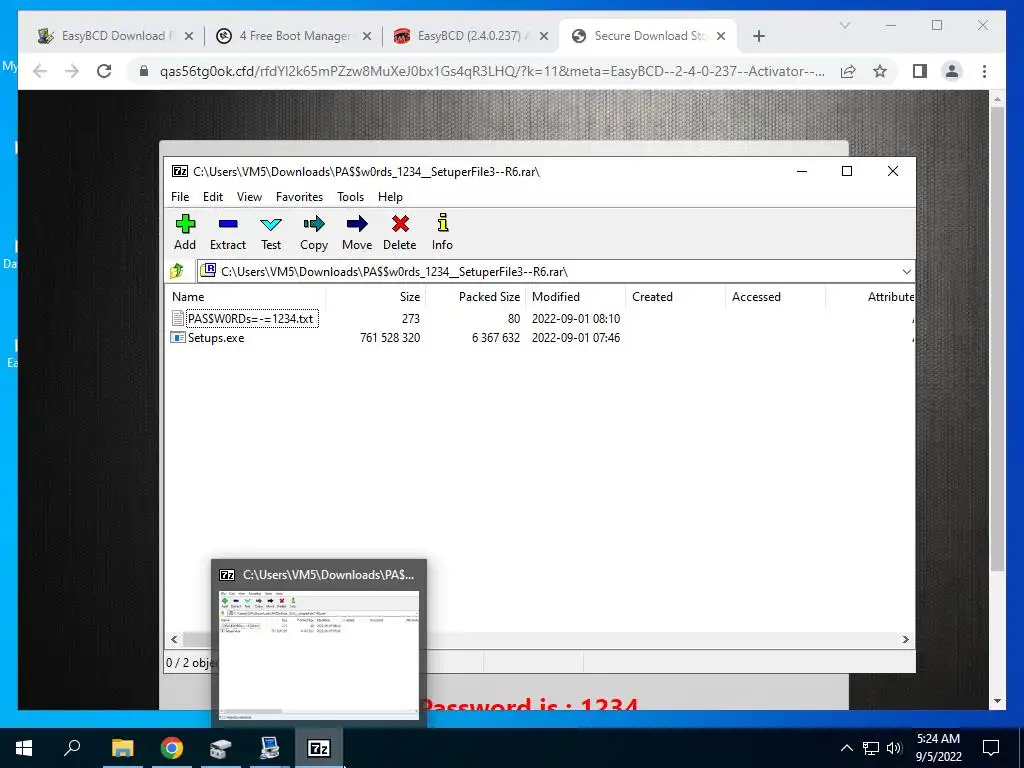This screenshot has height=768, width=1024.
Task: Switch to the EasyBCD (2.4.0.237) tab
Action: coord(470,36)
